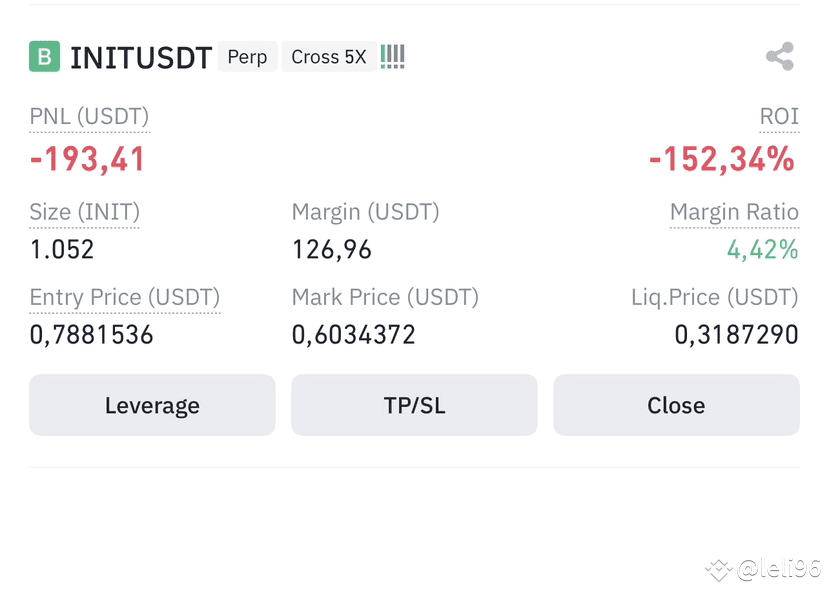Tap the Liq.Price value 0,3187290

coord(736,335)
